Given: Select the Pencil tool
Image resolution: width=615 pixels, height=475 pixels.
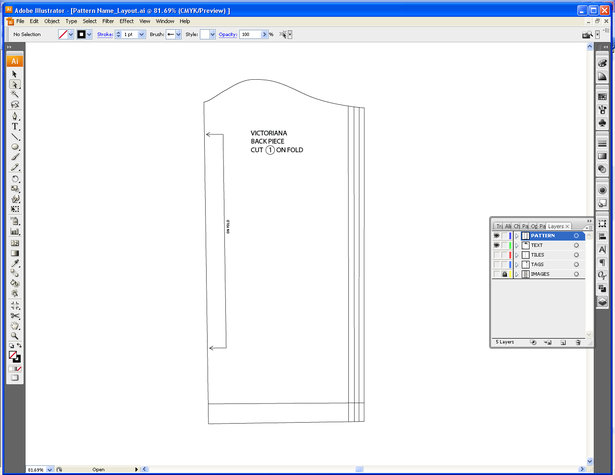Looking at the screenshot, I should point(15,167).
